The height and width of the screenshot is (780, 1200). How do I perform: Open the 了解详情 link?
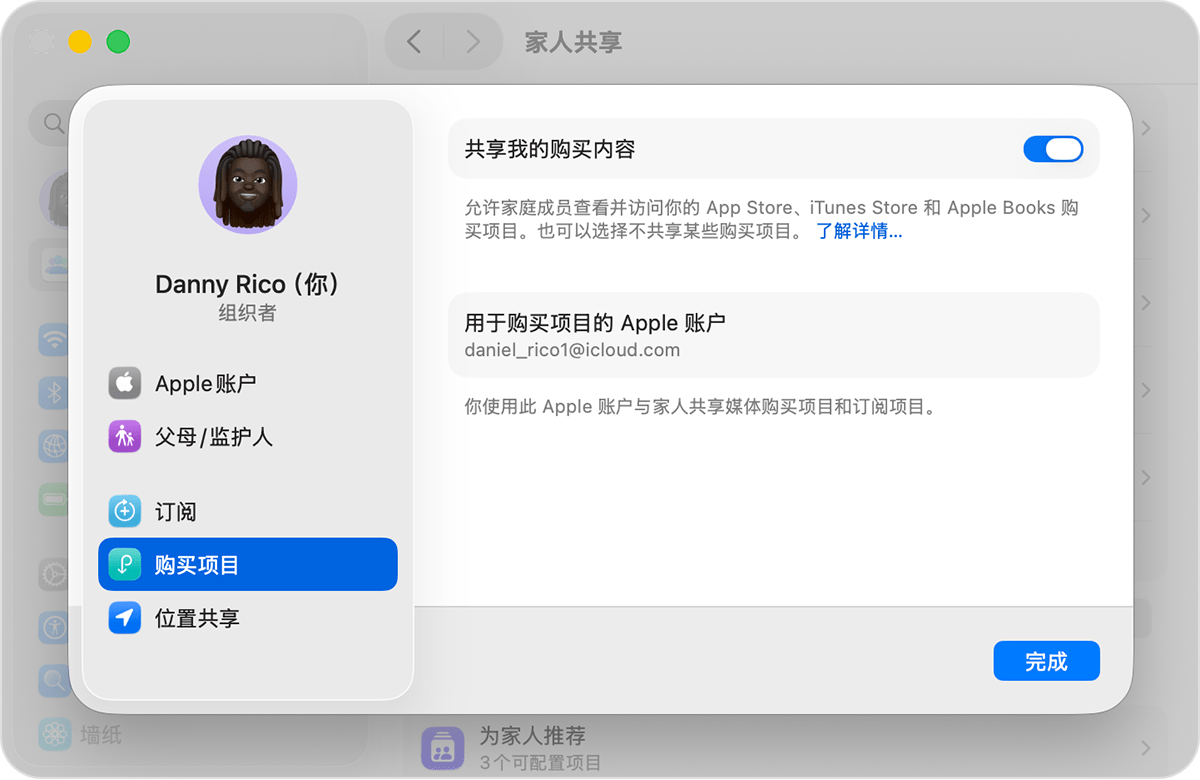[858, 231]
